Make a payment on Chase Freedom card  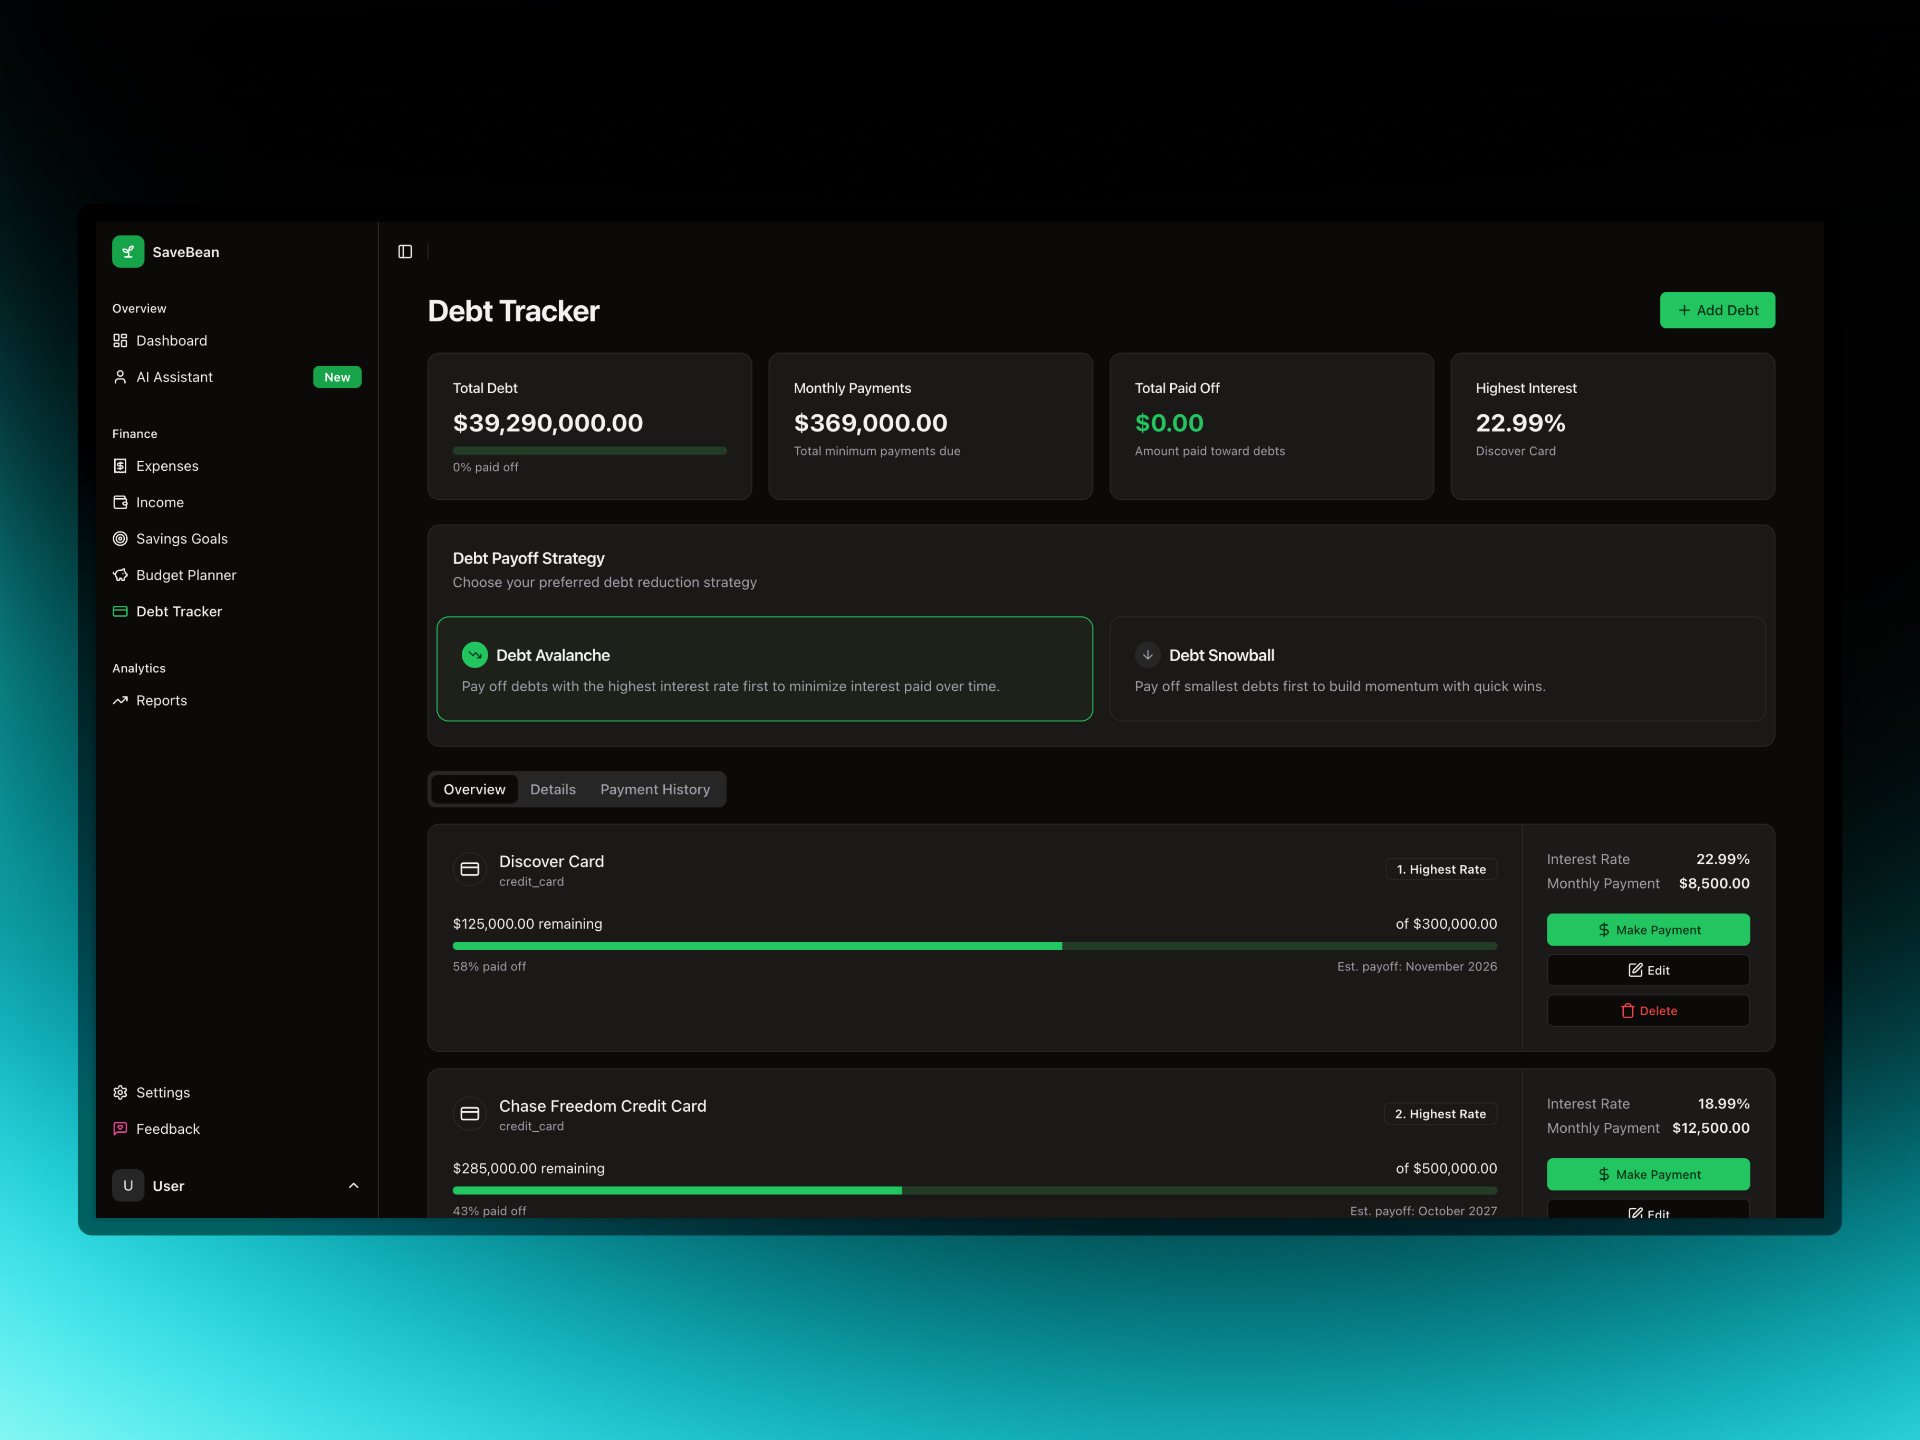[x=1648, y=1175]
